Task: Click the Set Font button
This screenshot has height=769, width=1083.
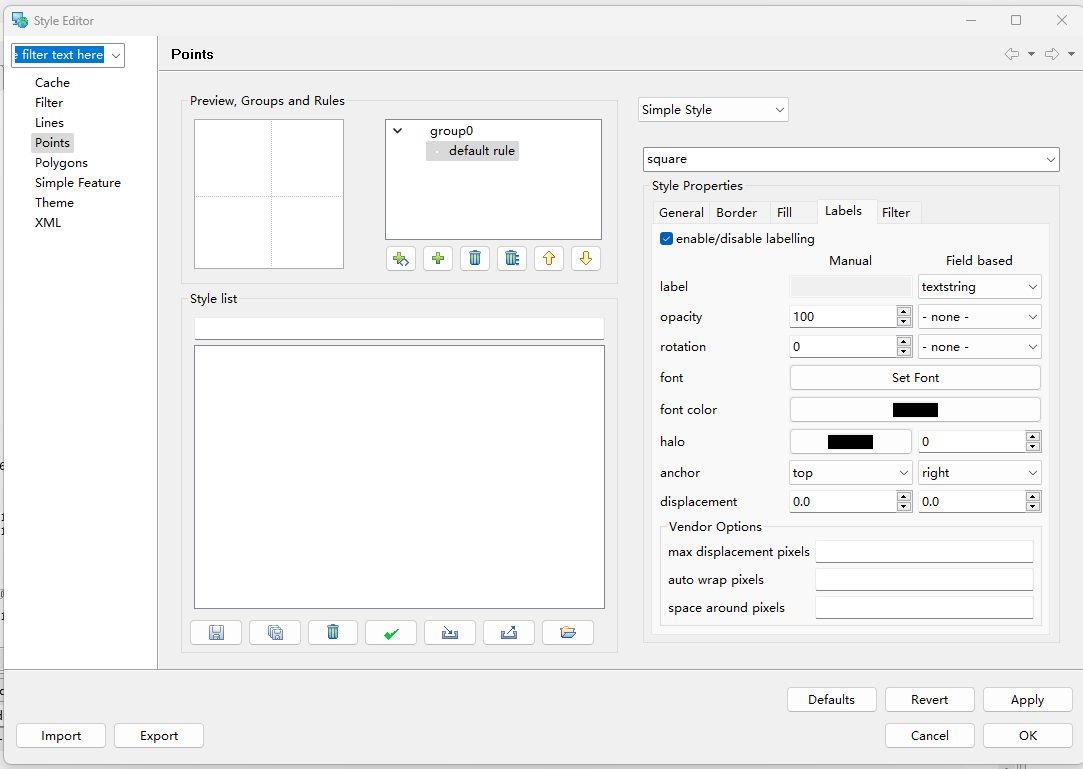Action: (x=915, y=378)
